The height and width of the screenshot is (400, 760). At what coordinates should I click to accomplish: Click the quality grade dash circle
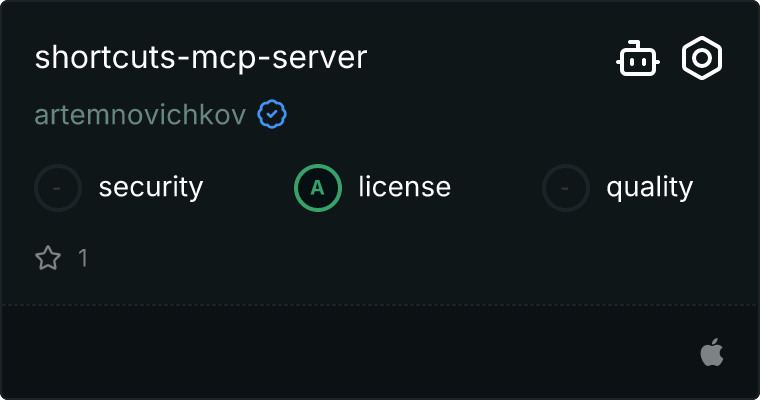(566, 187)
